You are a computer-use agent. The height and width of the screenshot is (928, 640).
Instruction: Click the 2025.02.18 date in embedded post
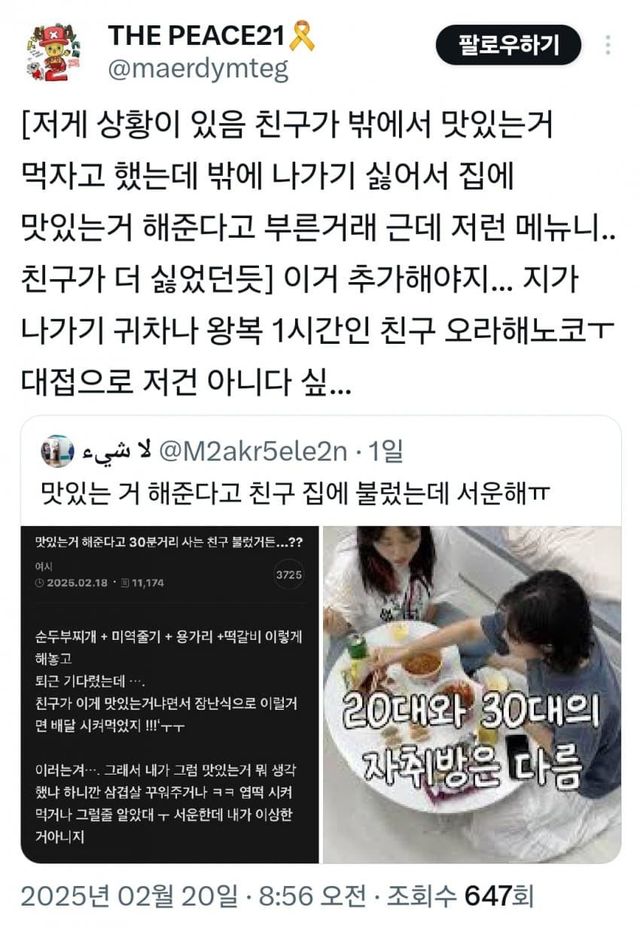point(77,582)
